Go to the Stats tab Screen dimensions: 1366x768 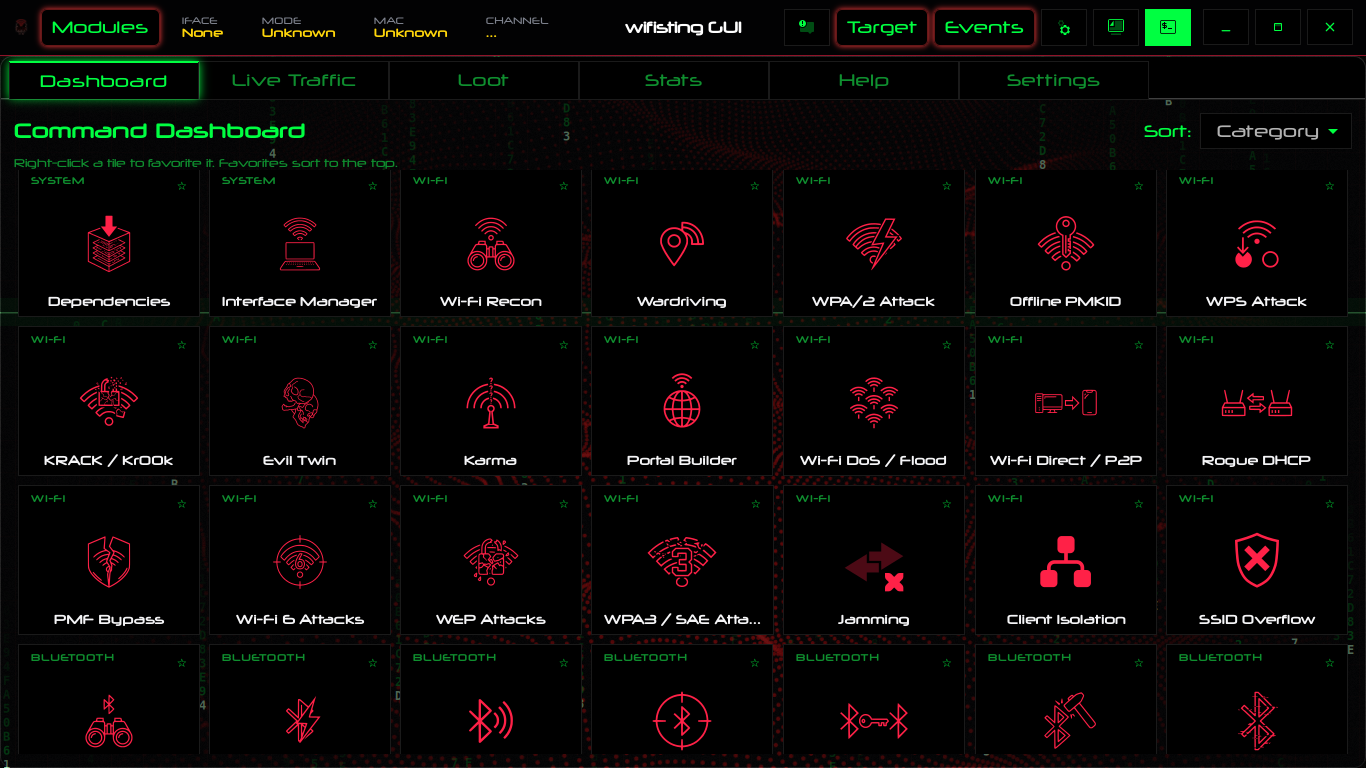(674, 81)
